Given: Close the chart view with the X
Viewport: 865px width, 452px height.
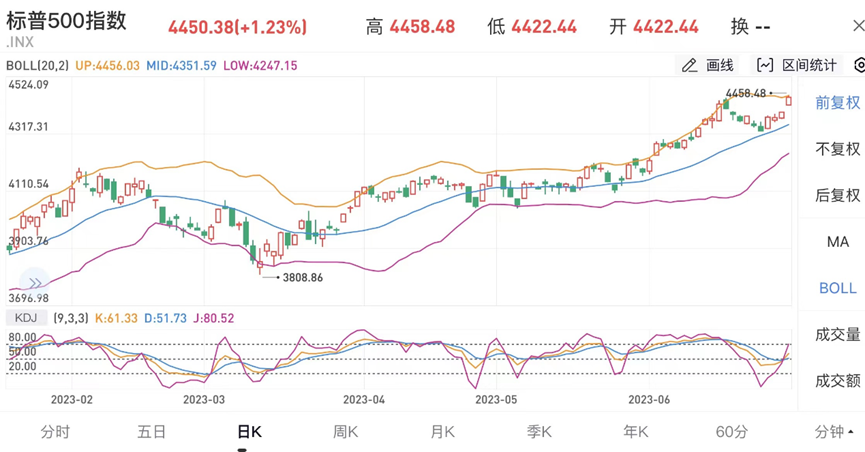Looking at the screenshot, I should click(858, 26).
